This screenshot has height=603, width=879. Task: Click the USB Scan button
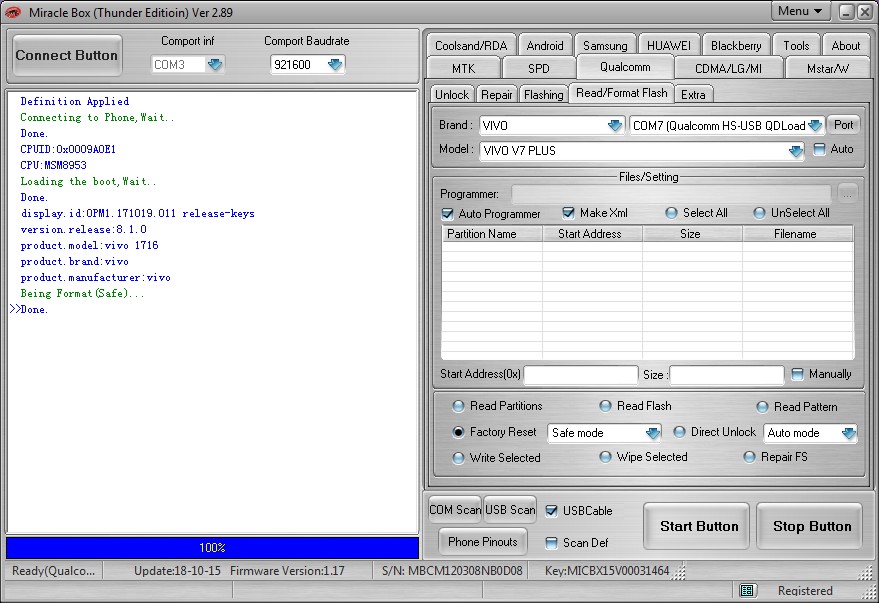[510, 510]
